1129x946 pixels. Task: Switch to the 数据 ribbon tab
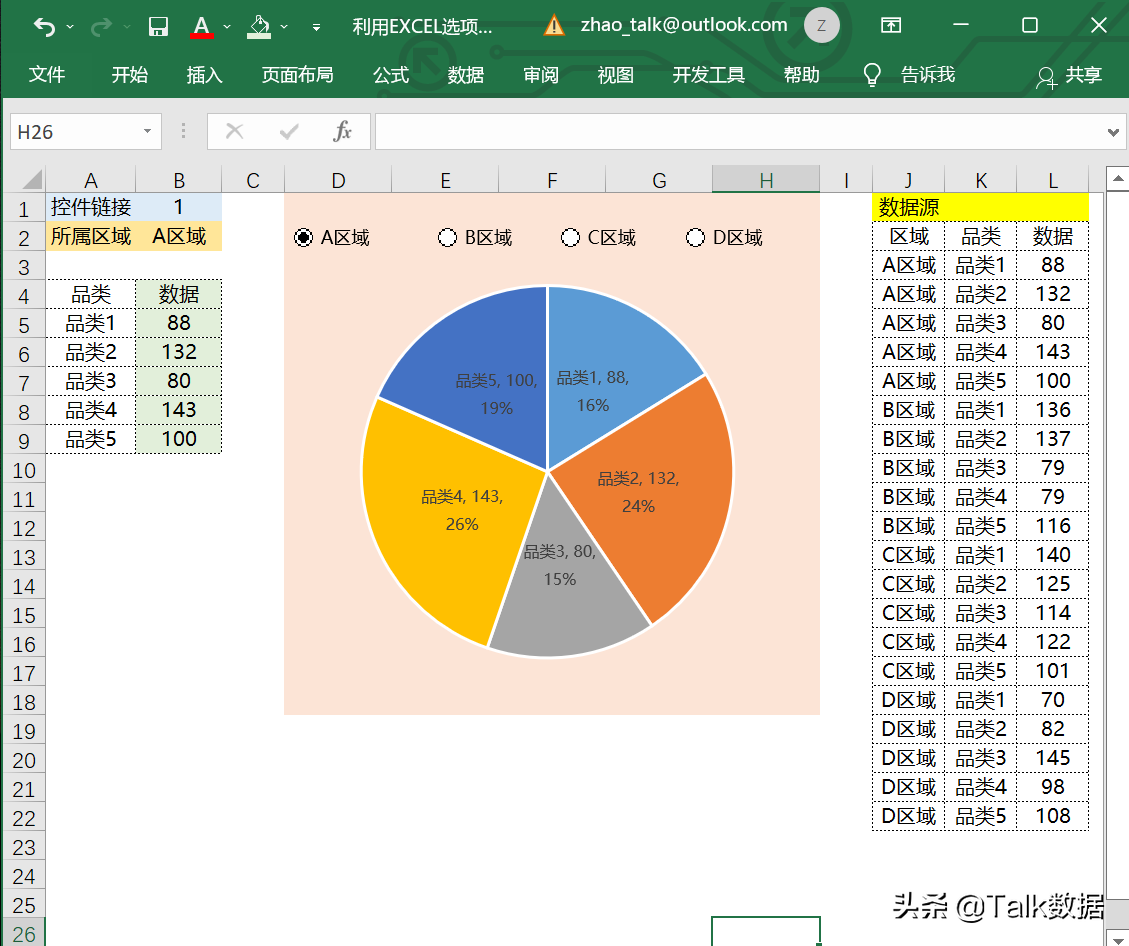tap(466, 74)
